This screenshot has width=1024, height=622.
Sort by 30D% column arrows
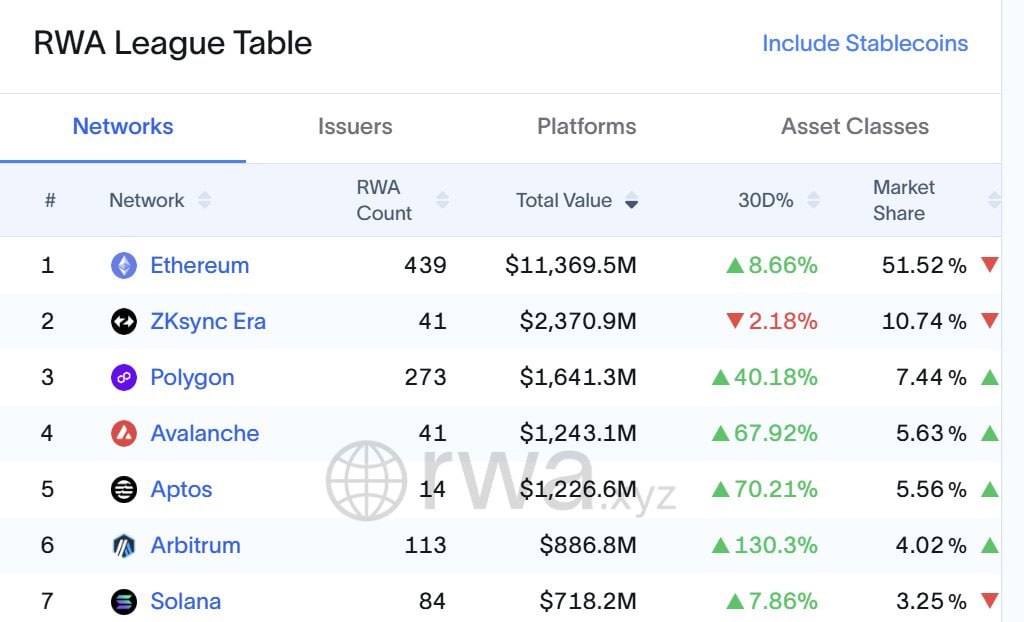click(x=813, y=200)
